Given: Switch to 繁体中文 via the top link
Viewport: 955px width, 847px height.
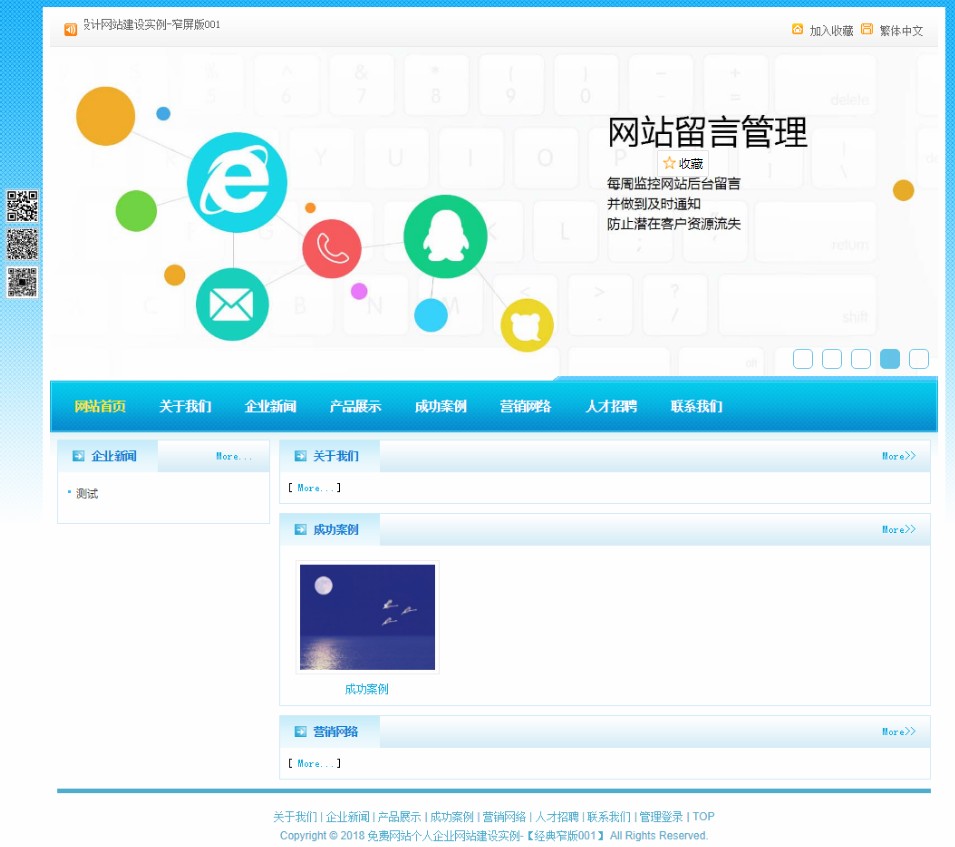Looking at the screenshot, I should click(x=901, y=30).
